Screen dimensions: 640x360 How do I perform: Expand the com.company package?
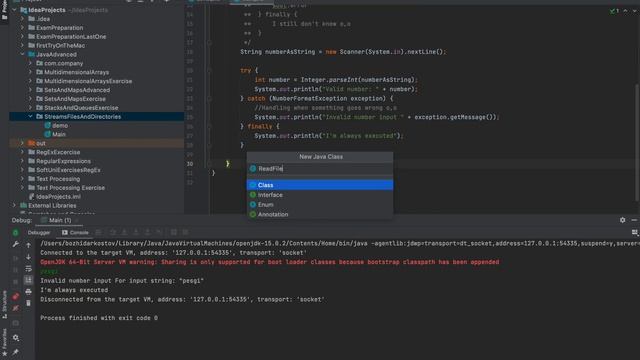pos(30,63)
